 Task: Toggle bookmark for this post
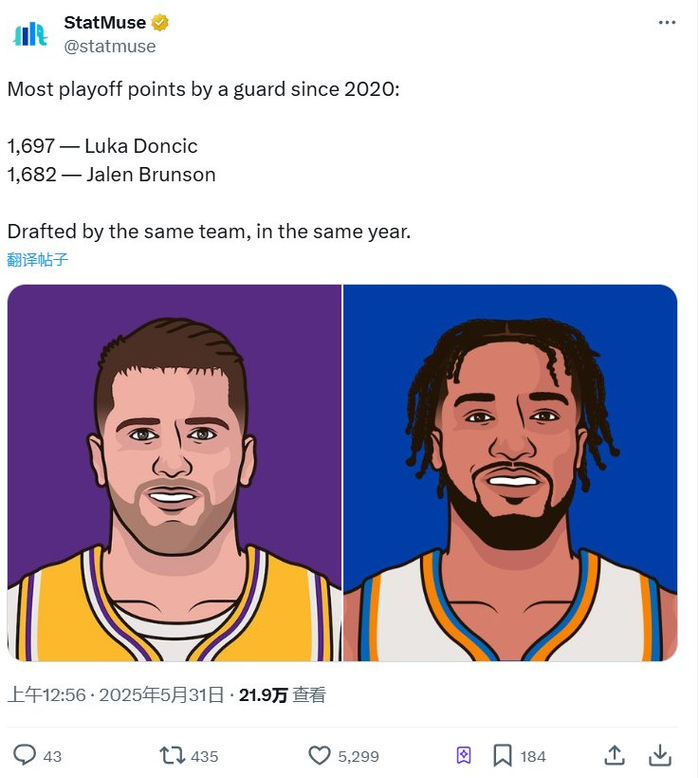click(x=503, y=755)
